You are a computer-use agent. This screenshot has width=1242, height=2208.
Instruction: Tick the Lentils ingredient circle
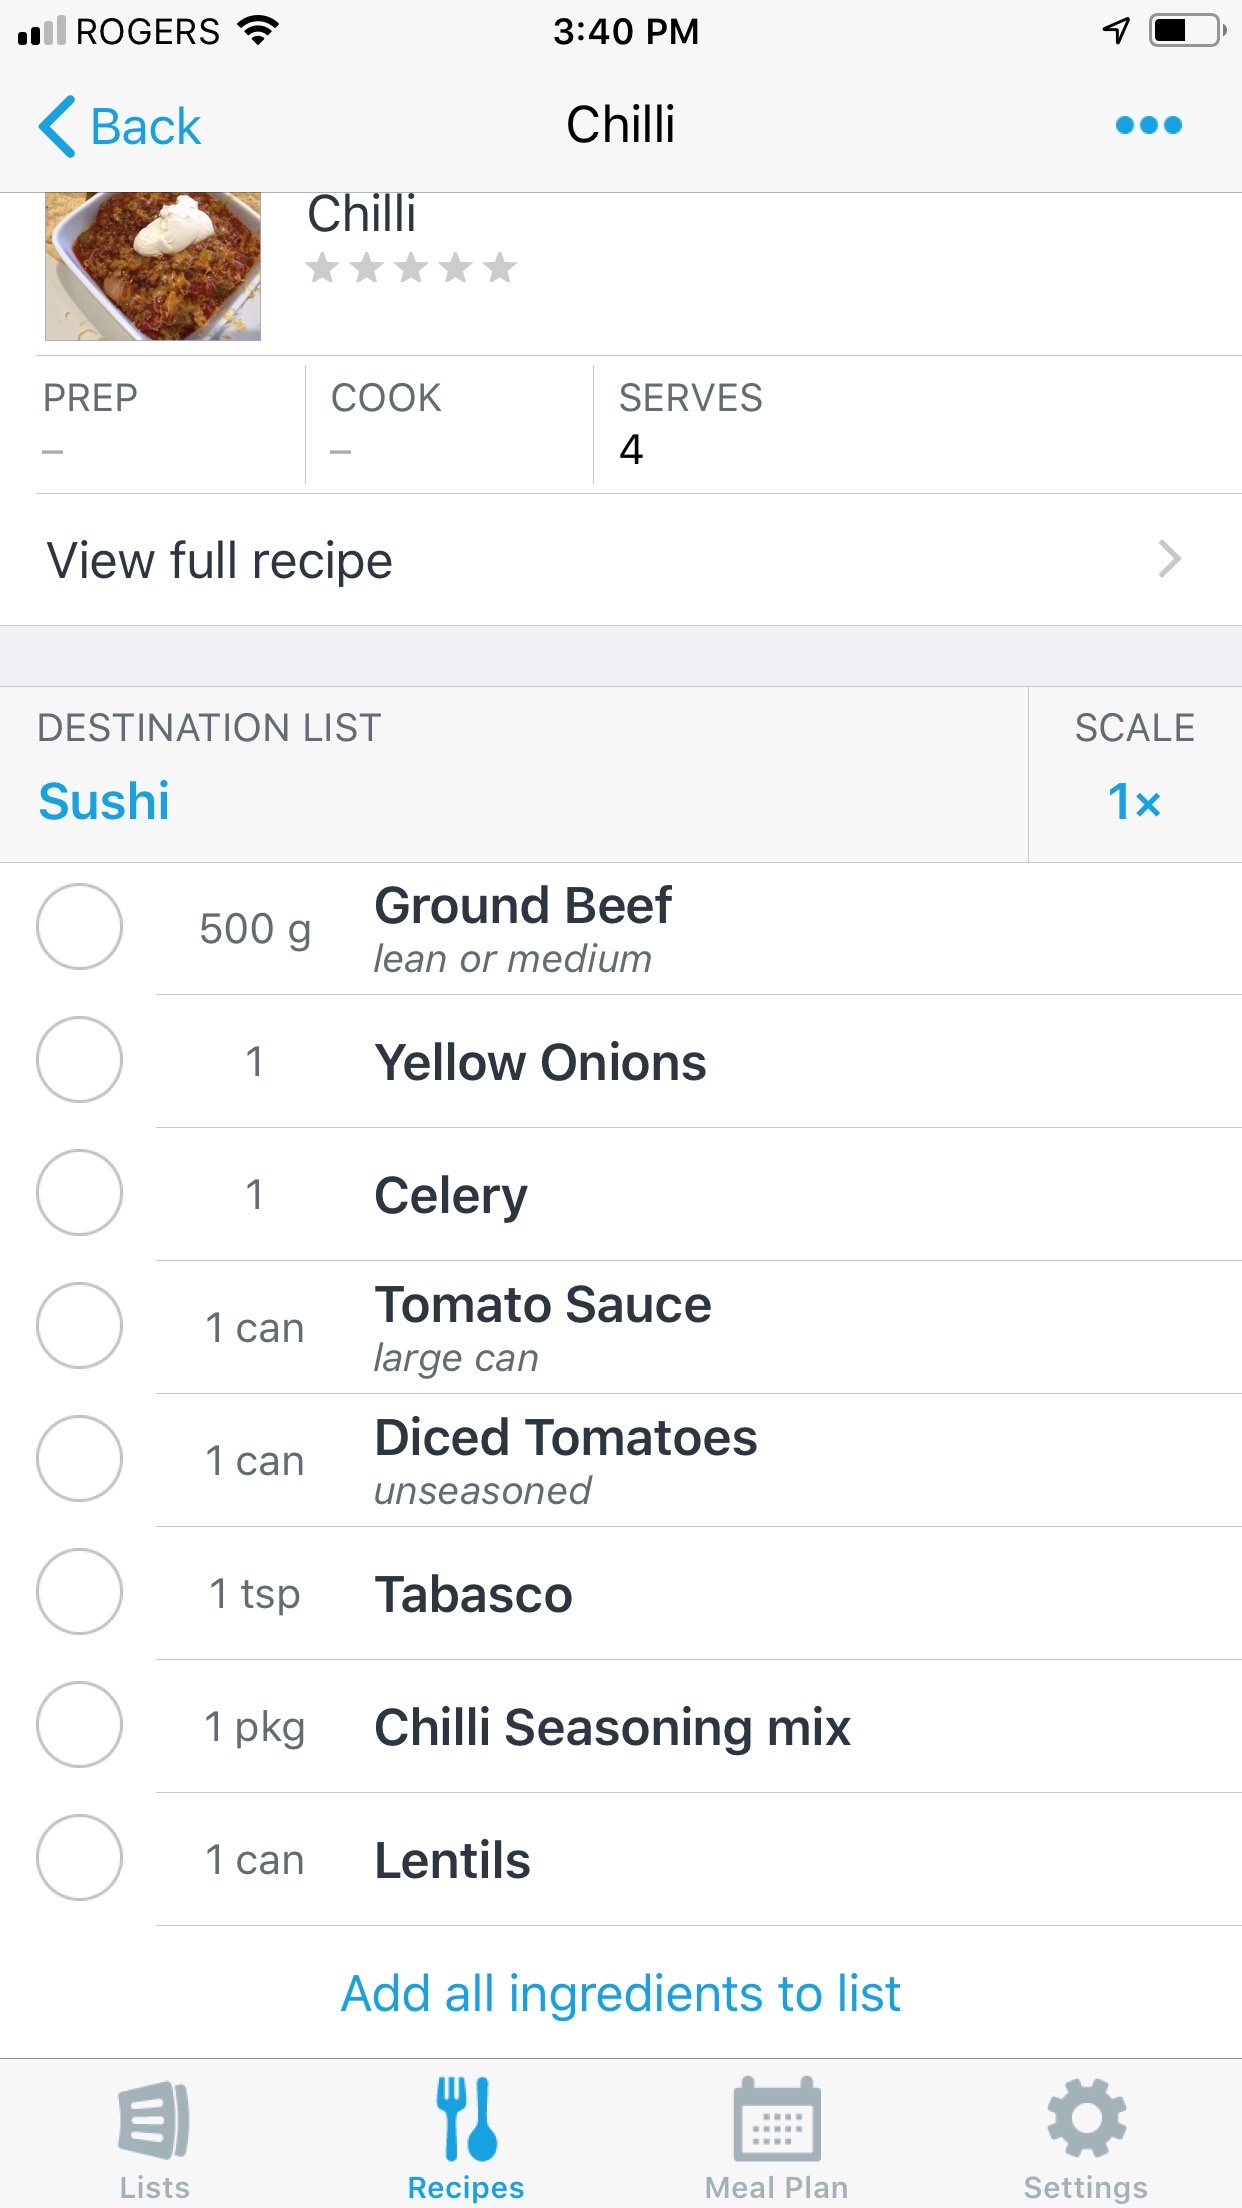click(x=79, y=1858)
